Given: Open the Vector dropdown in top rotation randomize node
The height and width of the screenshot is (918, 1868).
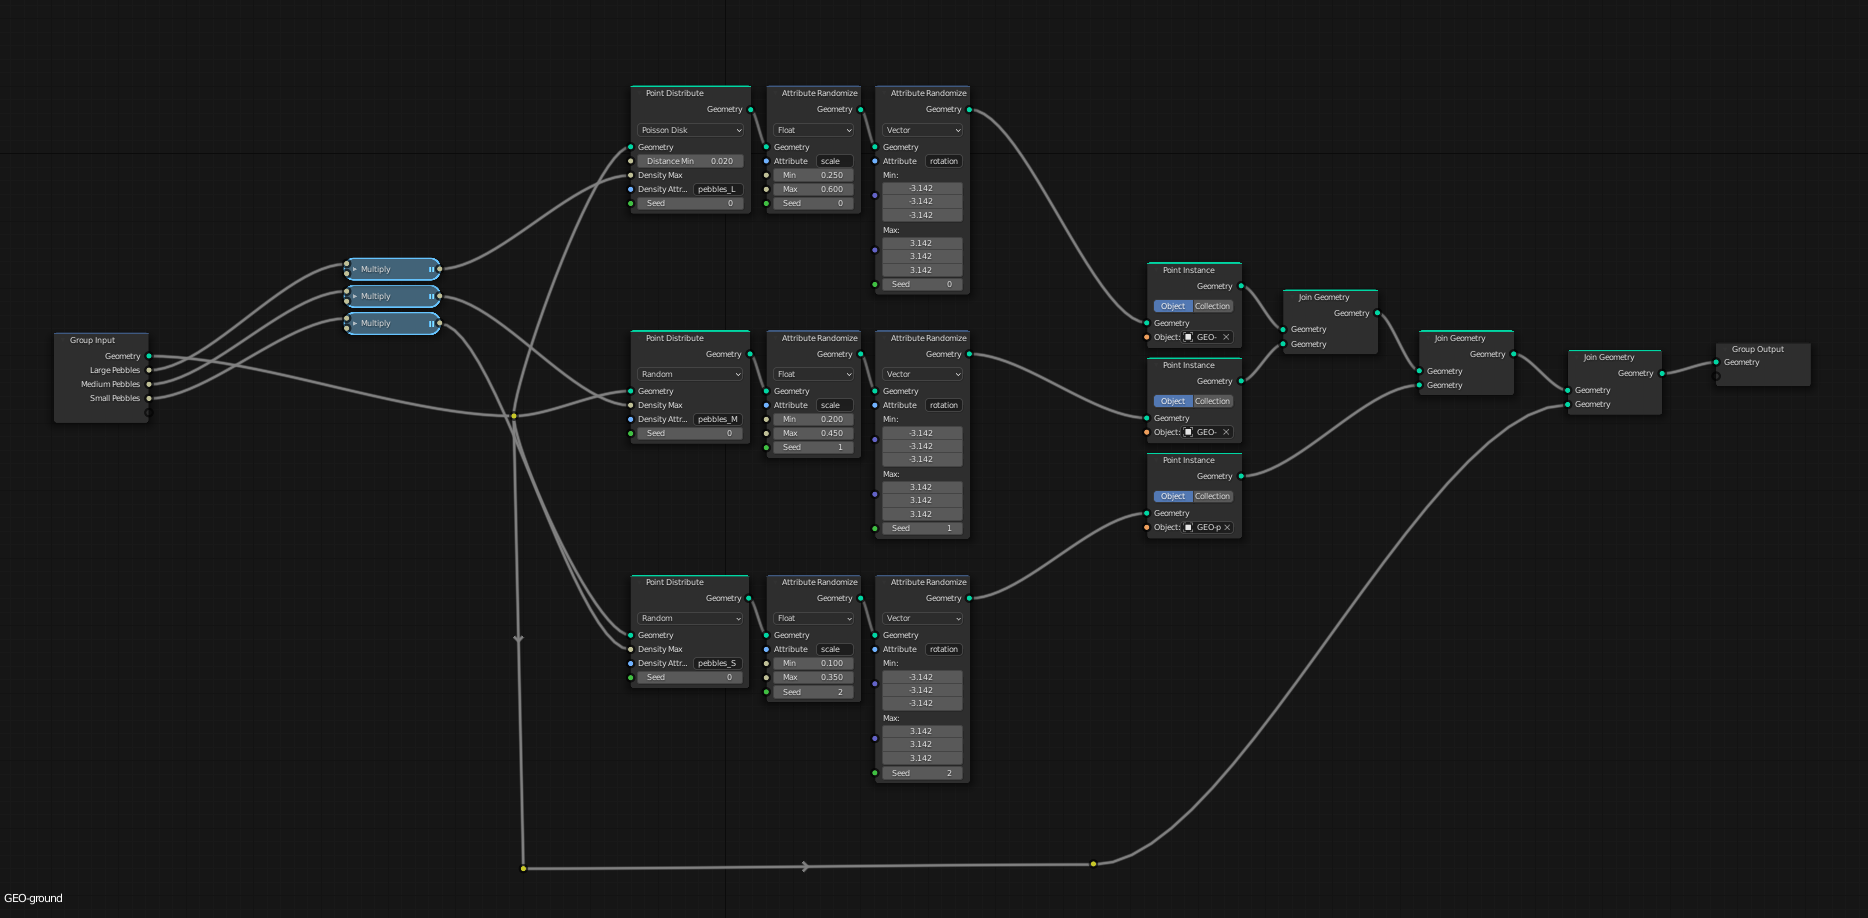Looking at the screenshot, I should [x=923, y=130].
